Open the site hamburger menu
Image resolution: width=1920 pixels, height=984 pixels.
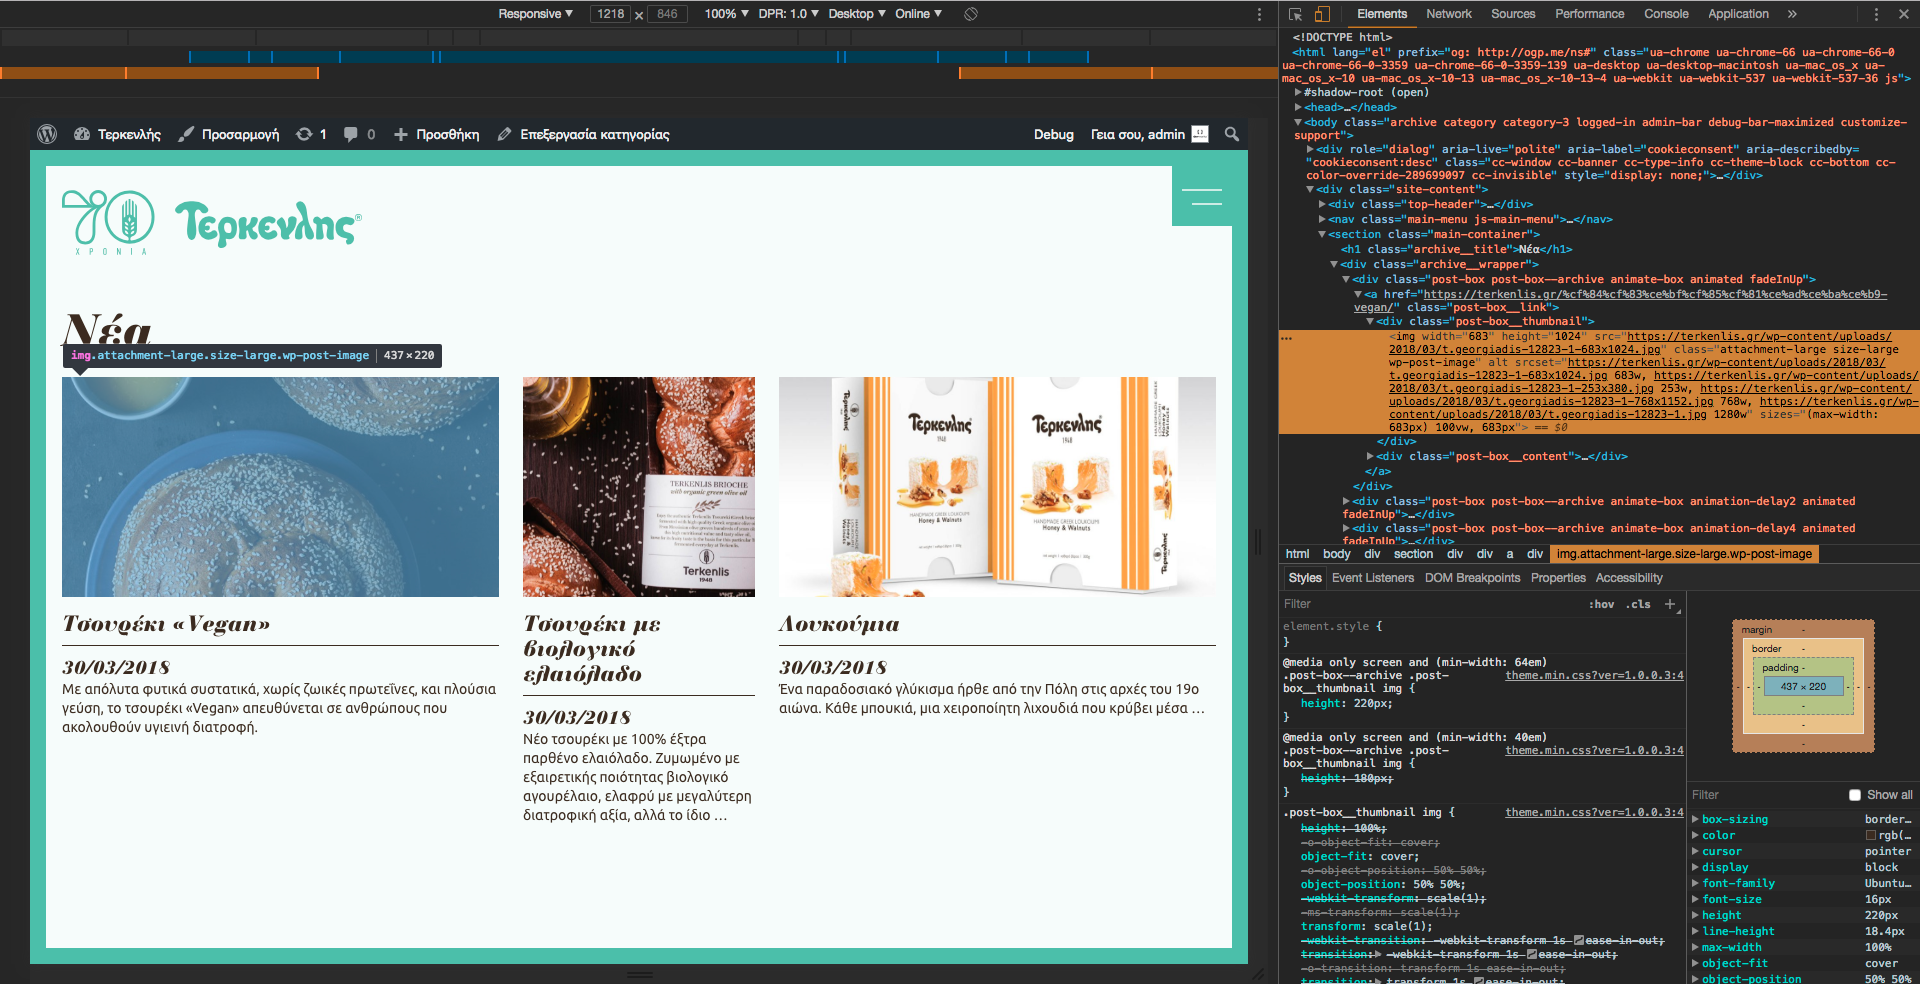pos(1202,196)
